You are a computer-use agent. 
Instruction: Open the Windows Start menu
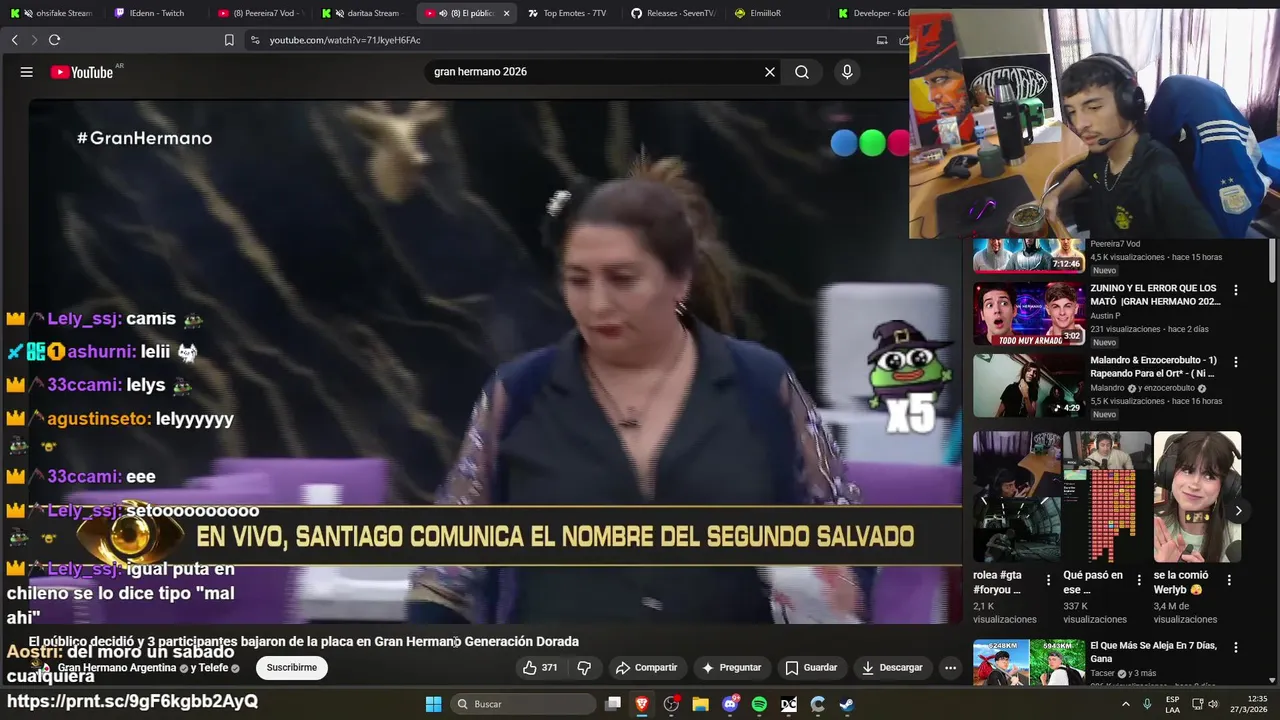coord(433,704)
